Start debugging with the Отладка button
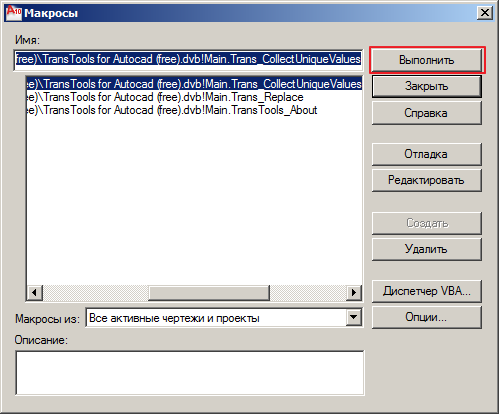 pyautogui.click(x=427, y=154)
